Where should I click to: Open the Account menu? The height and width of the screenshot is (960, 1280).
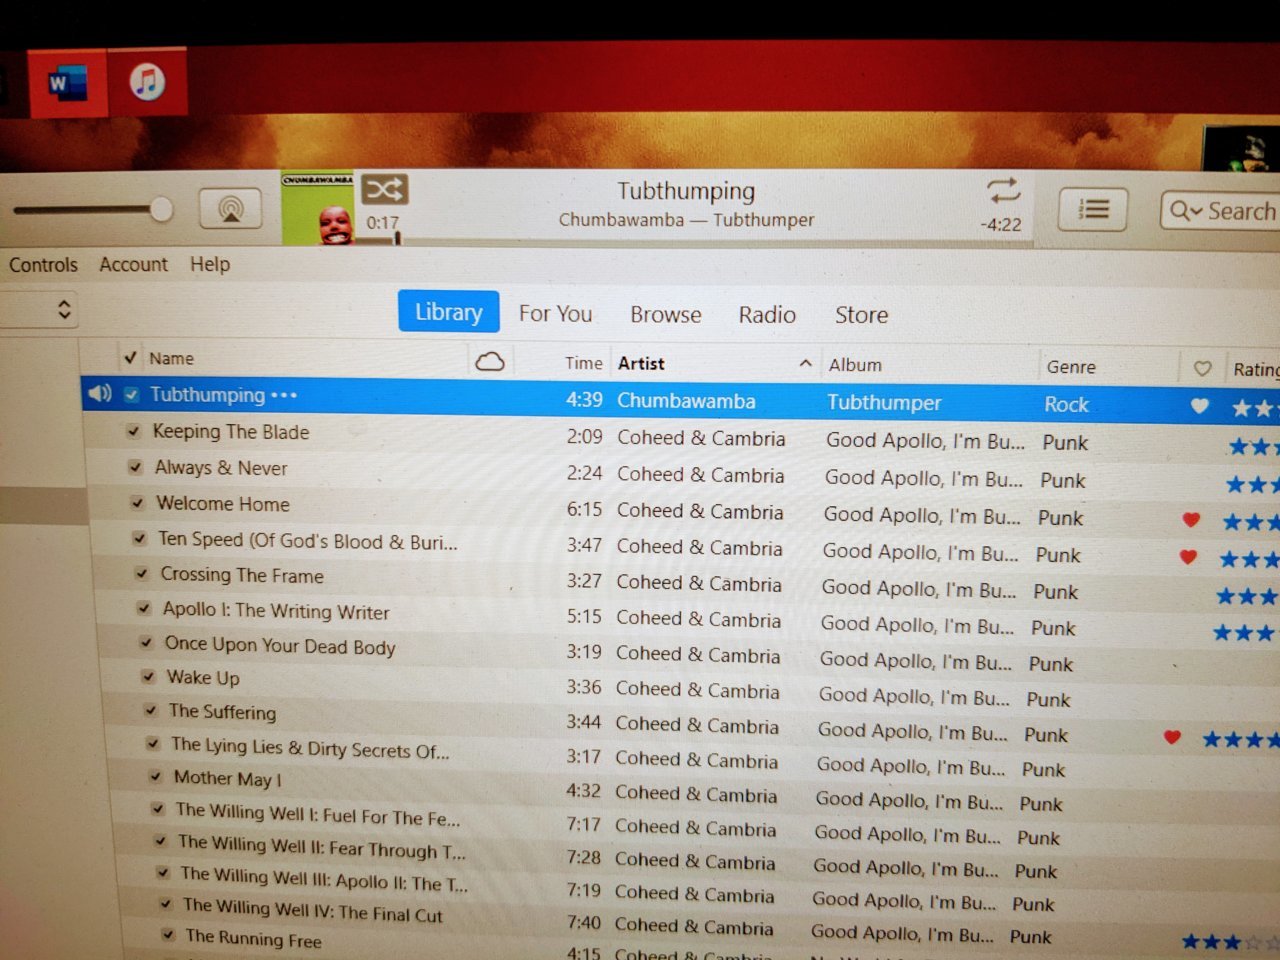[133, 264]
